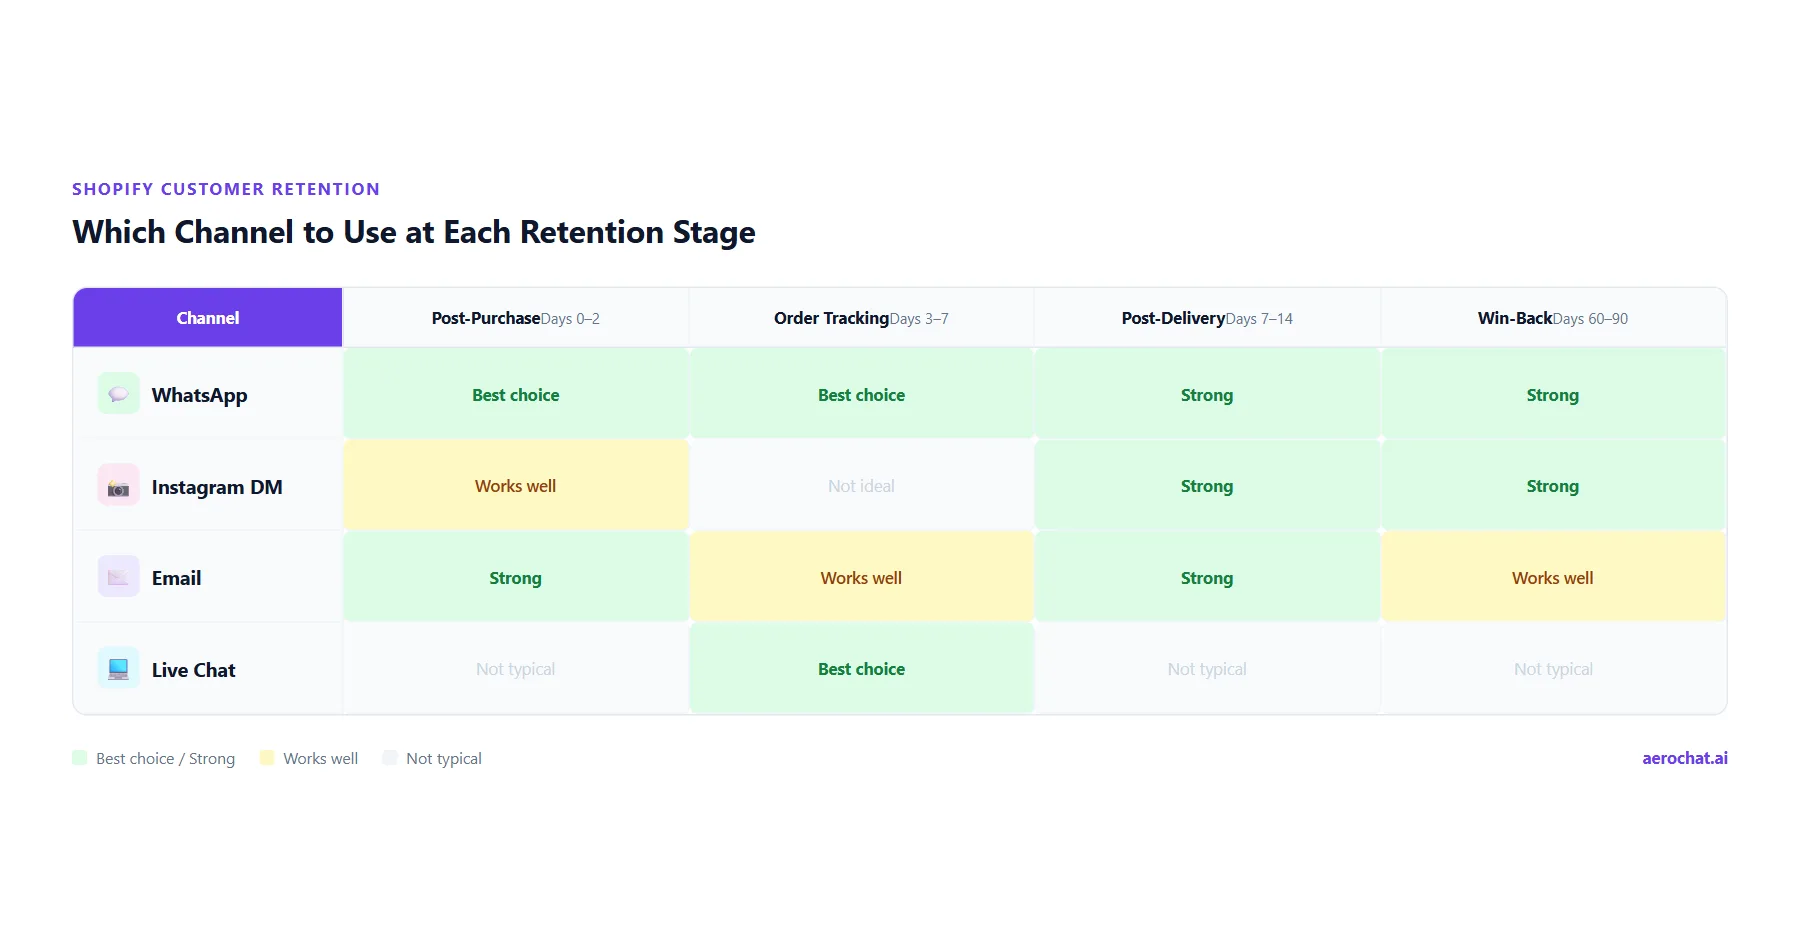The image size is (1800, 945).
Task: Click WhatsApp Post-Delivery Strong cell
Action: 1207,394
